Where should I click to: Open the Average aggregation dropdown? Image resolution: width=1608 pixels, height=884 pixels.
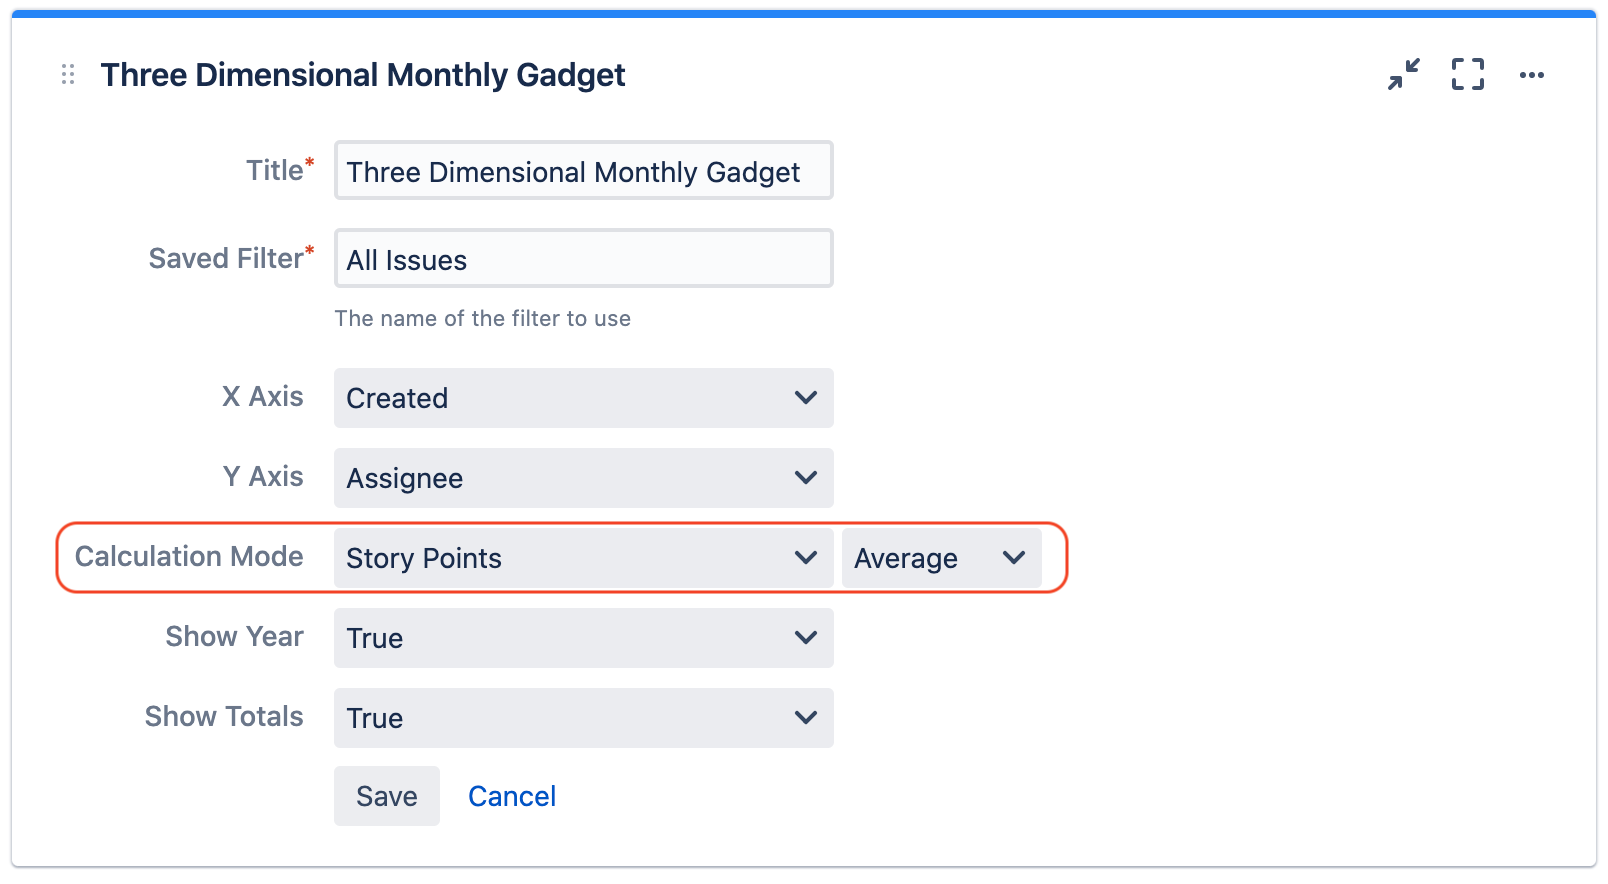coord(941,558)
